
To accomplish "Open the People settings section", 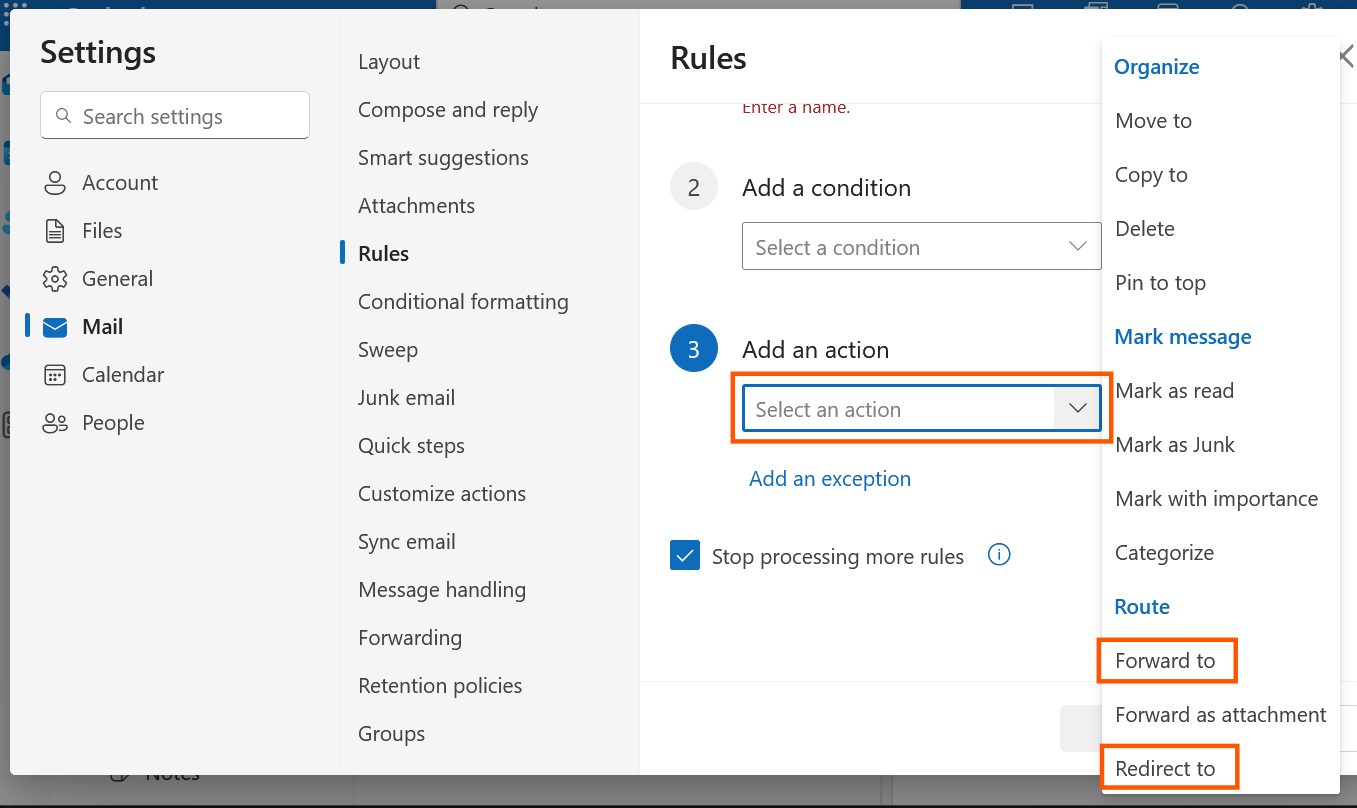I will coord(113,423).
